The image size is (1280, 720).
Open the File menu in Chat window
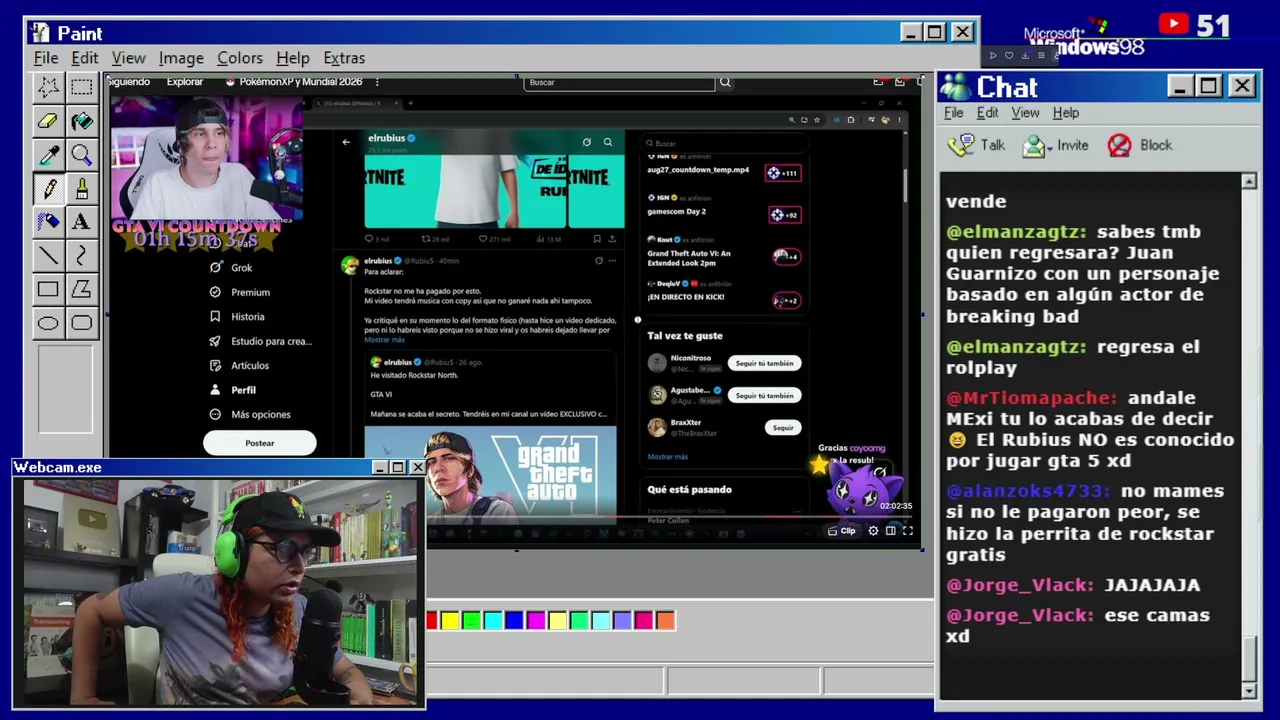(x=953, y=113)
